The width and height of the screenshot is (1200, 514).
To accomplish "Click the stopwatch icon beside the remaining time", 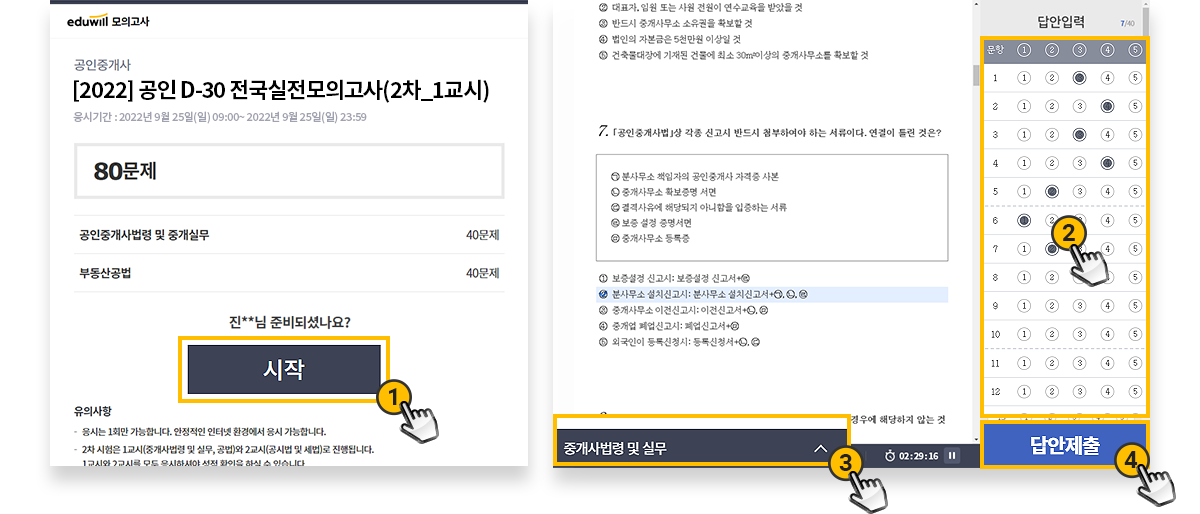I will (x=890, y=456).
